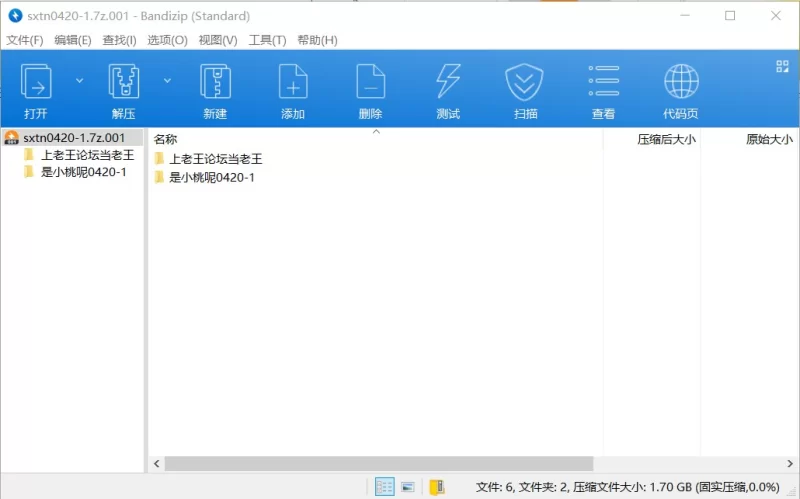The width and height of the screenshot is (800, 499).
Task: Open the Tools (工具) menu
Action: coord(267,40)
